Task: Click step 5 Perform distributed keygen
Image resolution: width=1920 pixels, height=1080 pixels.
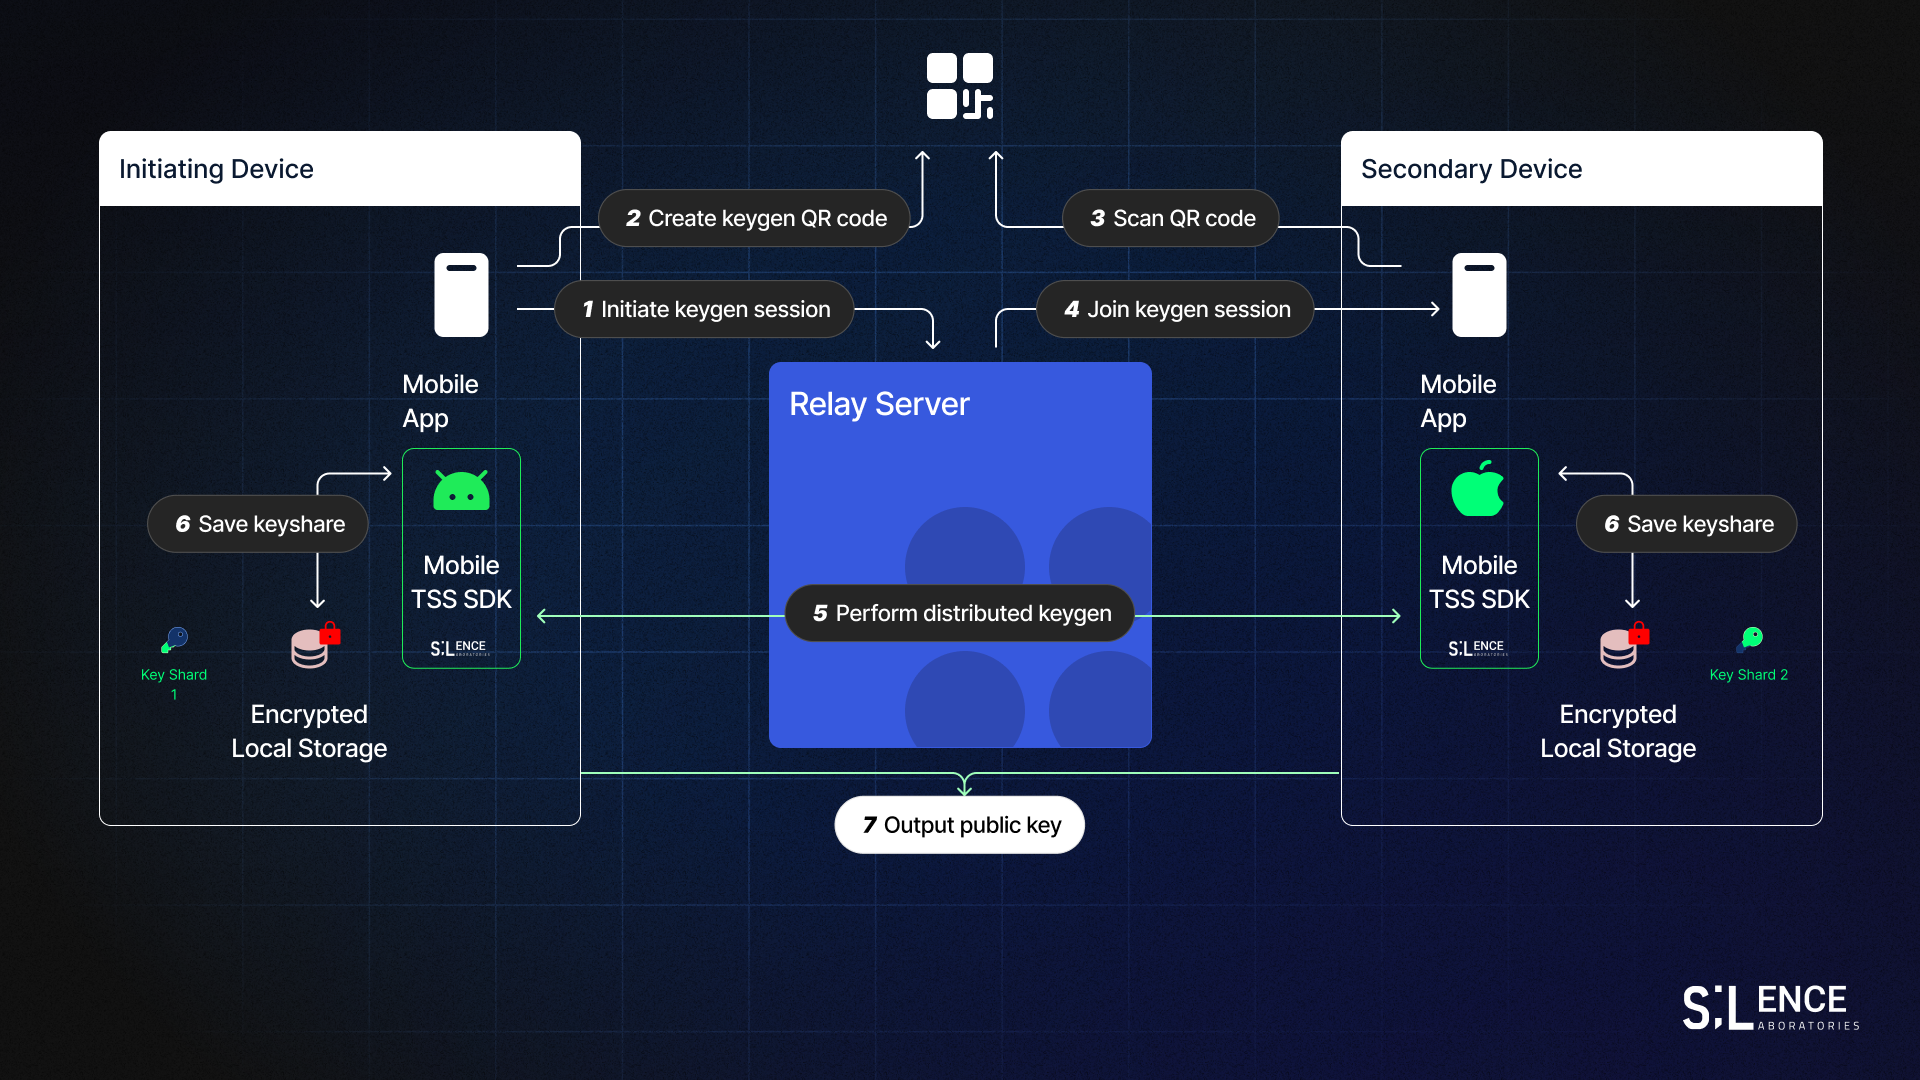Action: tap(960, 613)
